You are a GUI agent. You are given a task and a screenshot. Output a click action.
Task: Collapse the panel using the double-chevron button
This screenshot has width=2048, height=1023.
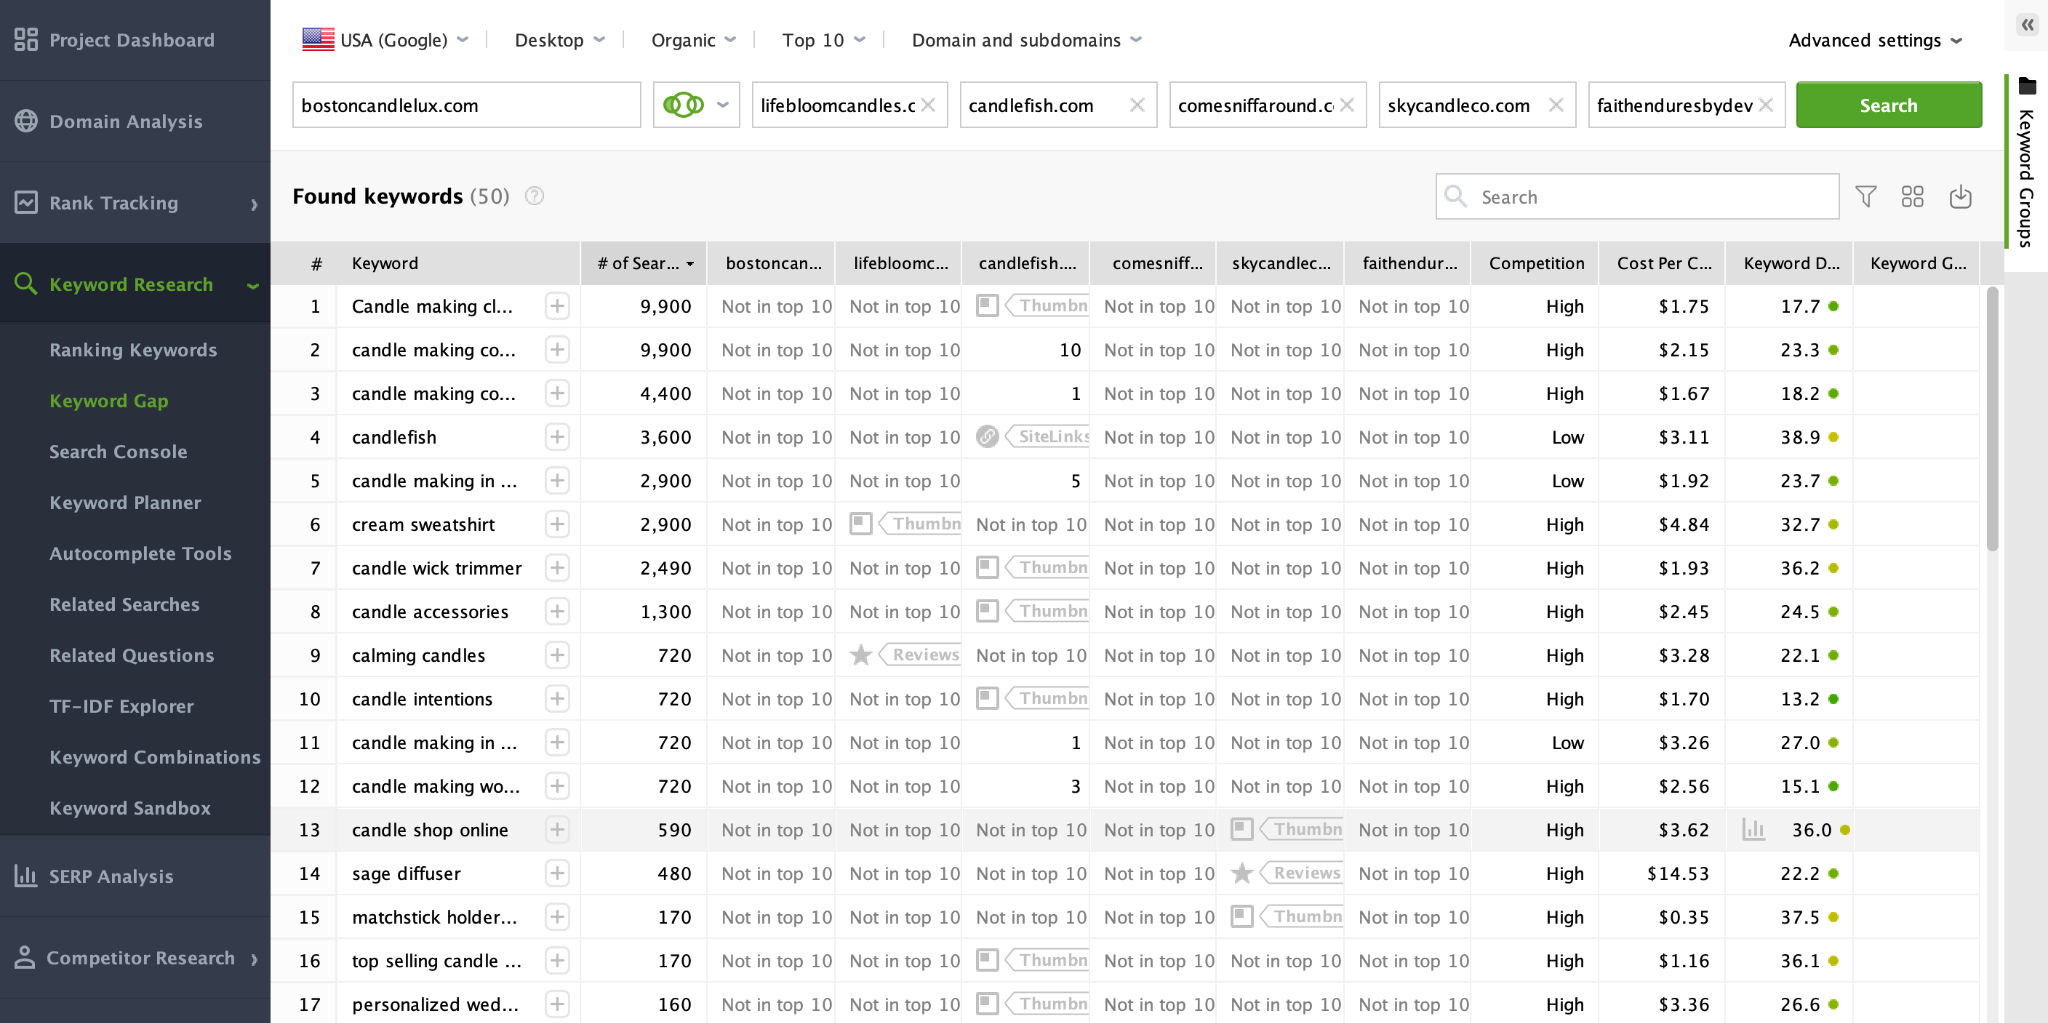pyautogui.click(x=2029, y=25)
